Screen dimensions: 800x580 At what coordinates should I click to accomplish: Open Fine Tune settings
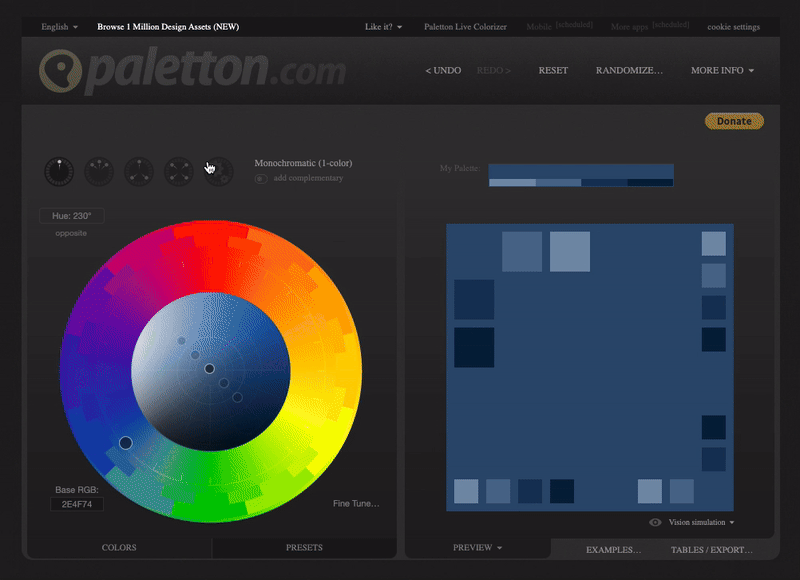(356, 503)
